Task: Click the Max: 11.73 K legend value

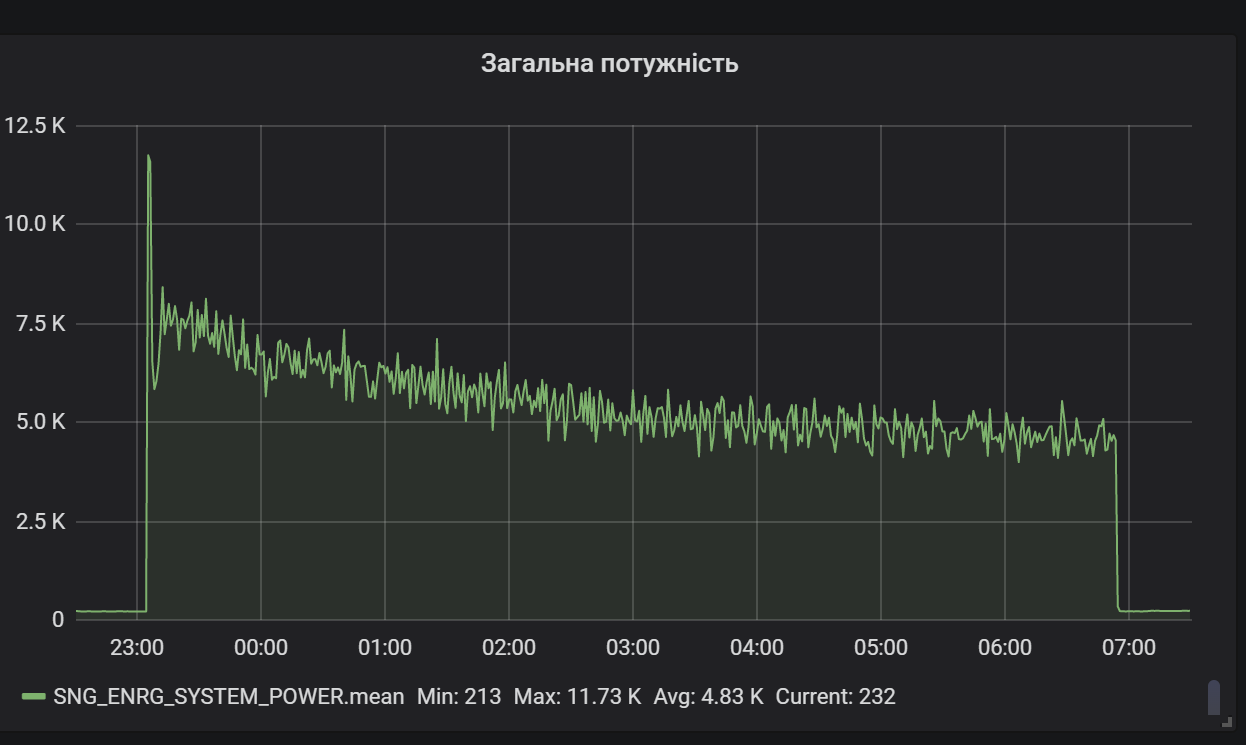Action: click(x=577, y=696)
